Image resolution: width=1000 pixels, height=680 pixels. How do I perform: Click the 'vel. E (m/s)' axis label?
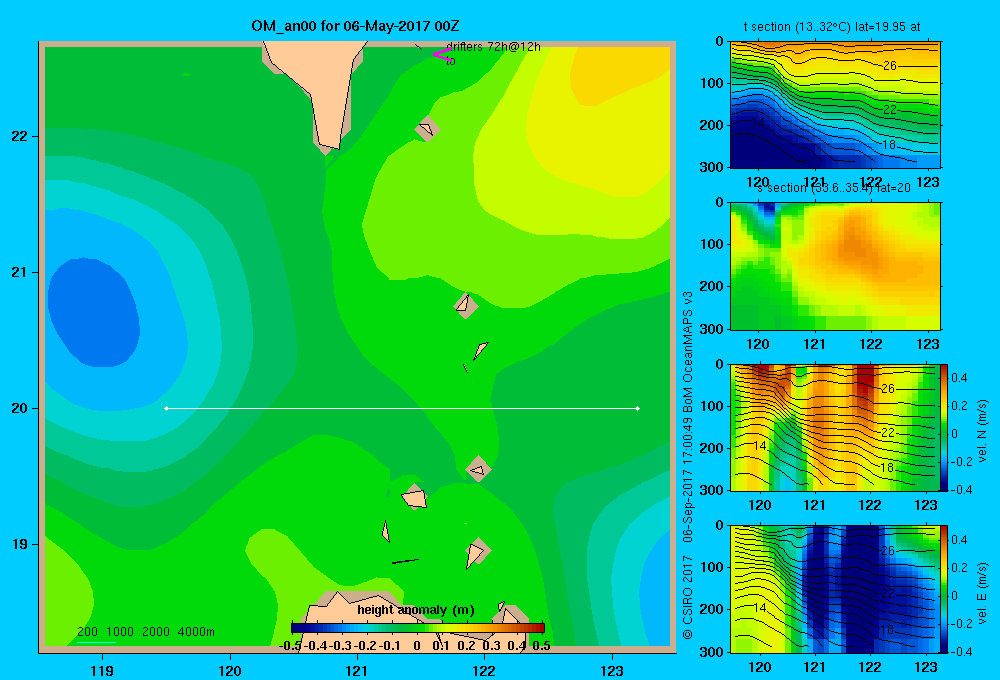983,593
